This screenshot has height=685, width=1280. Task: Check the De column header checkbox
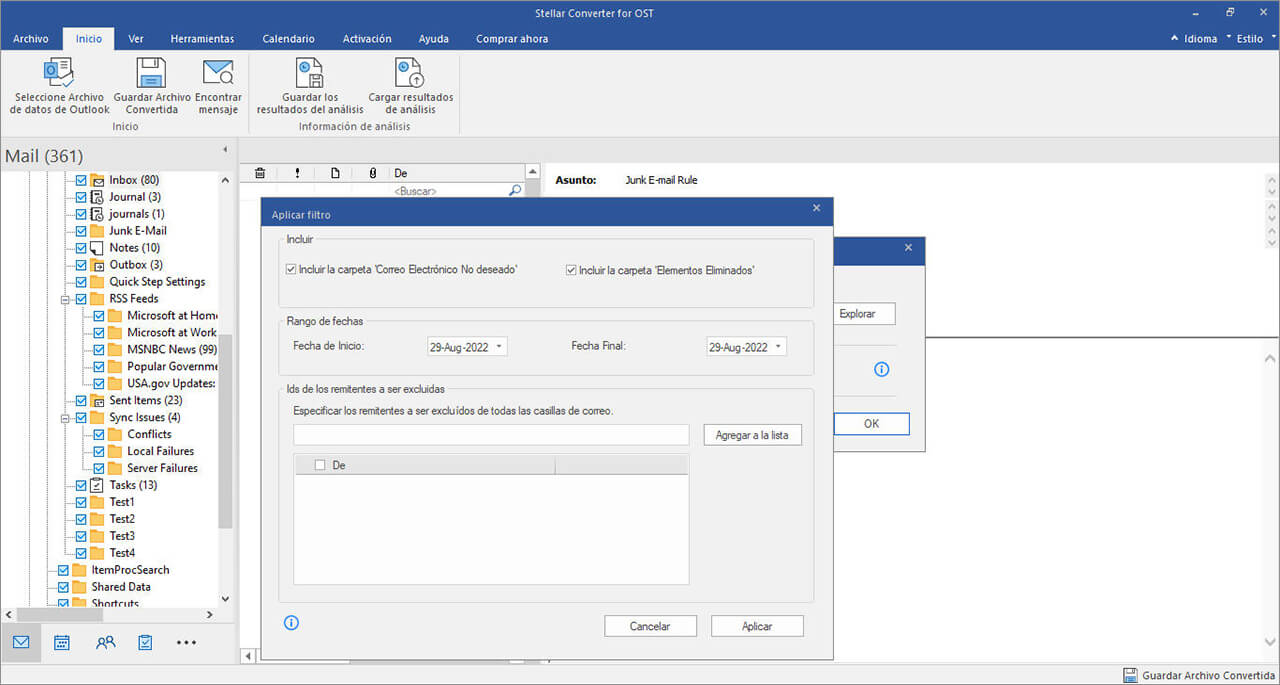coord(320,465)
